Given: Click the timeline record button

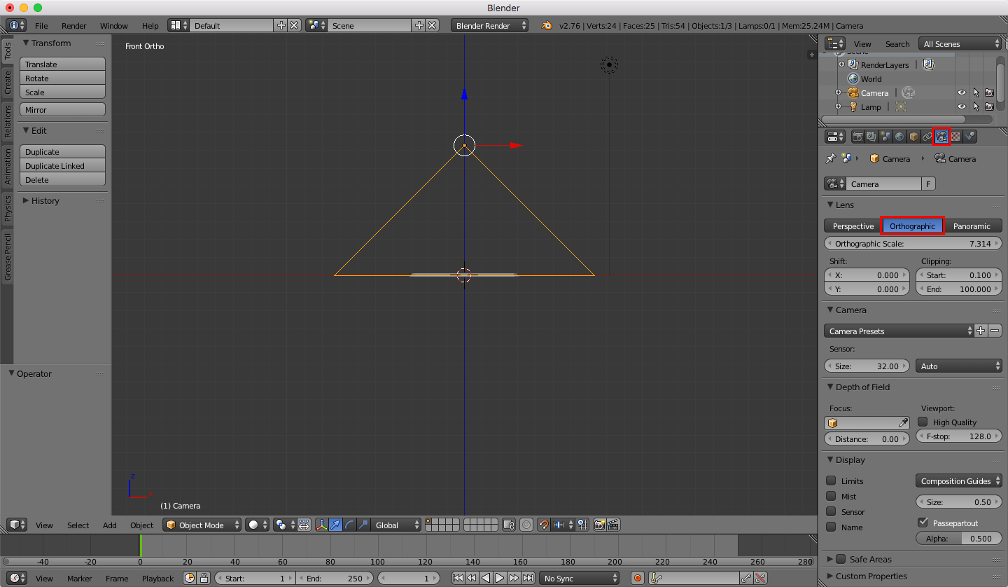Looking at the screenshot, I should (x=638, y=578).
